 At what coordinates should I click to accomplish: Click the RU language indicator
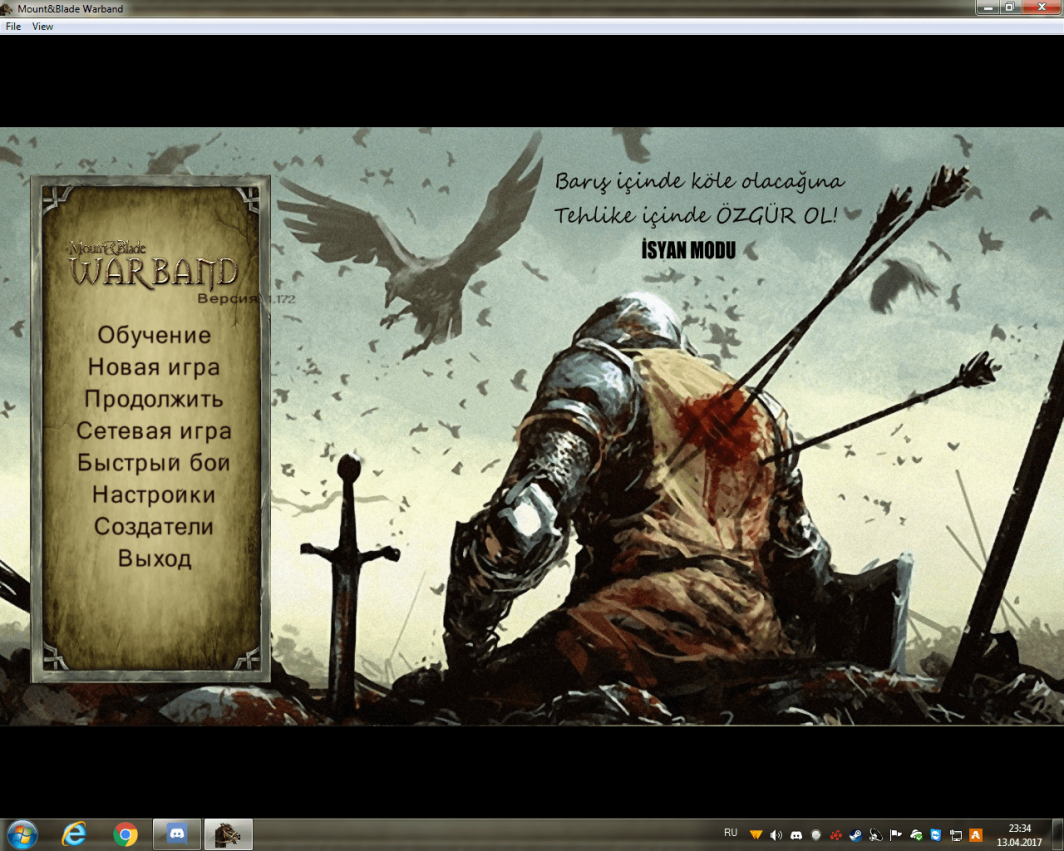point(730,833)
